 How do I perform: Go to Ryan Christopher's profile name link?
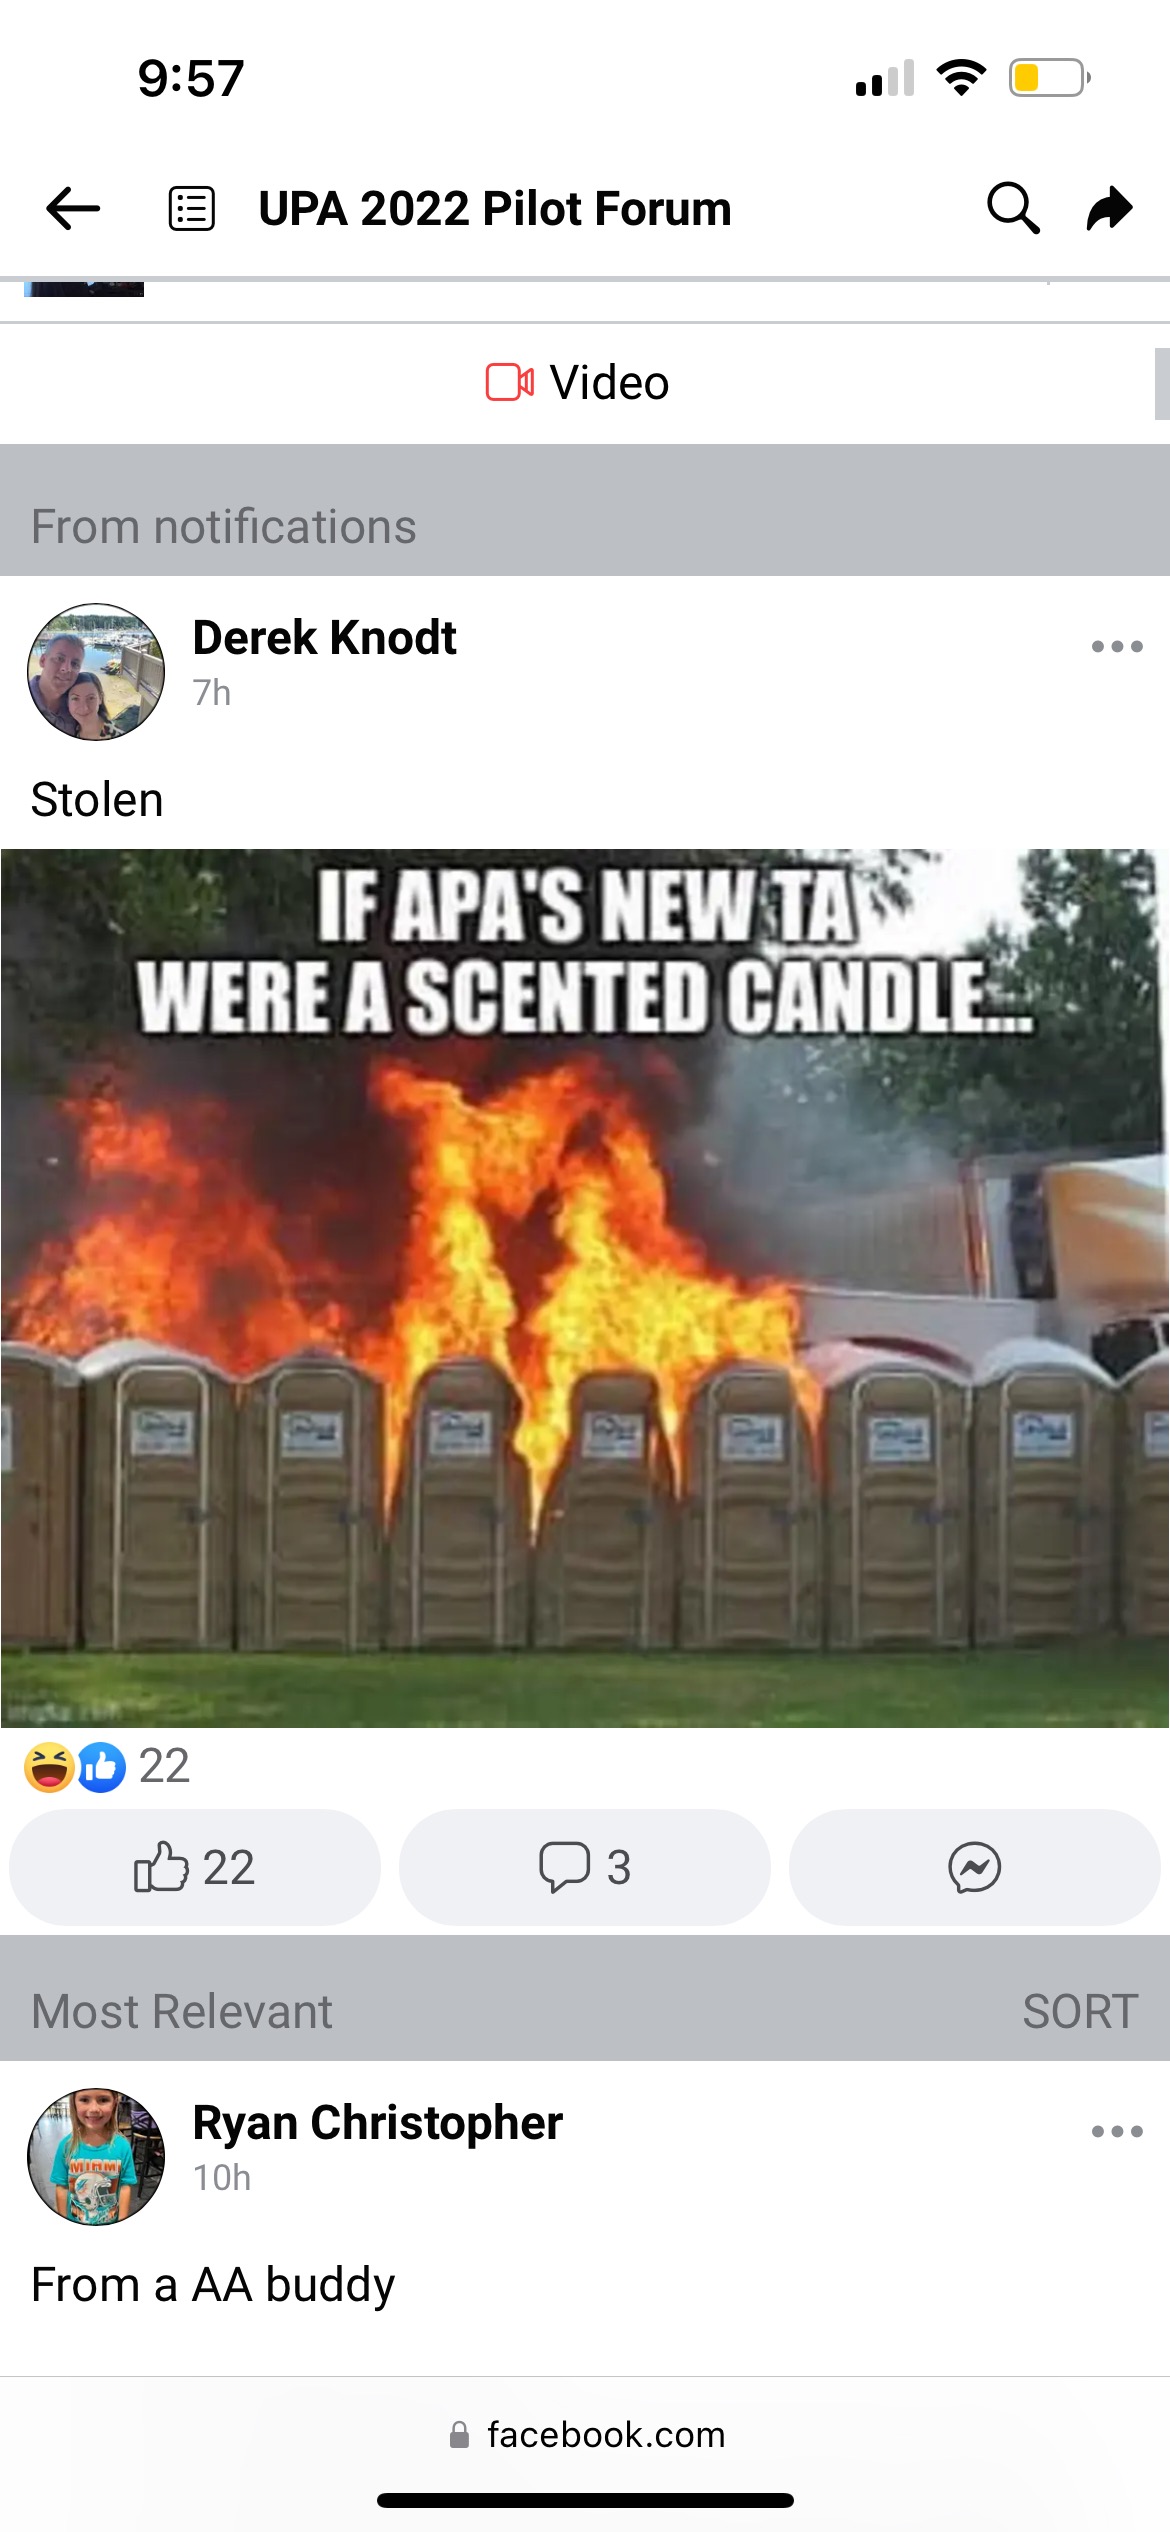378,2123
